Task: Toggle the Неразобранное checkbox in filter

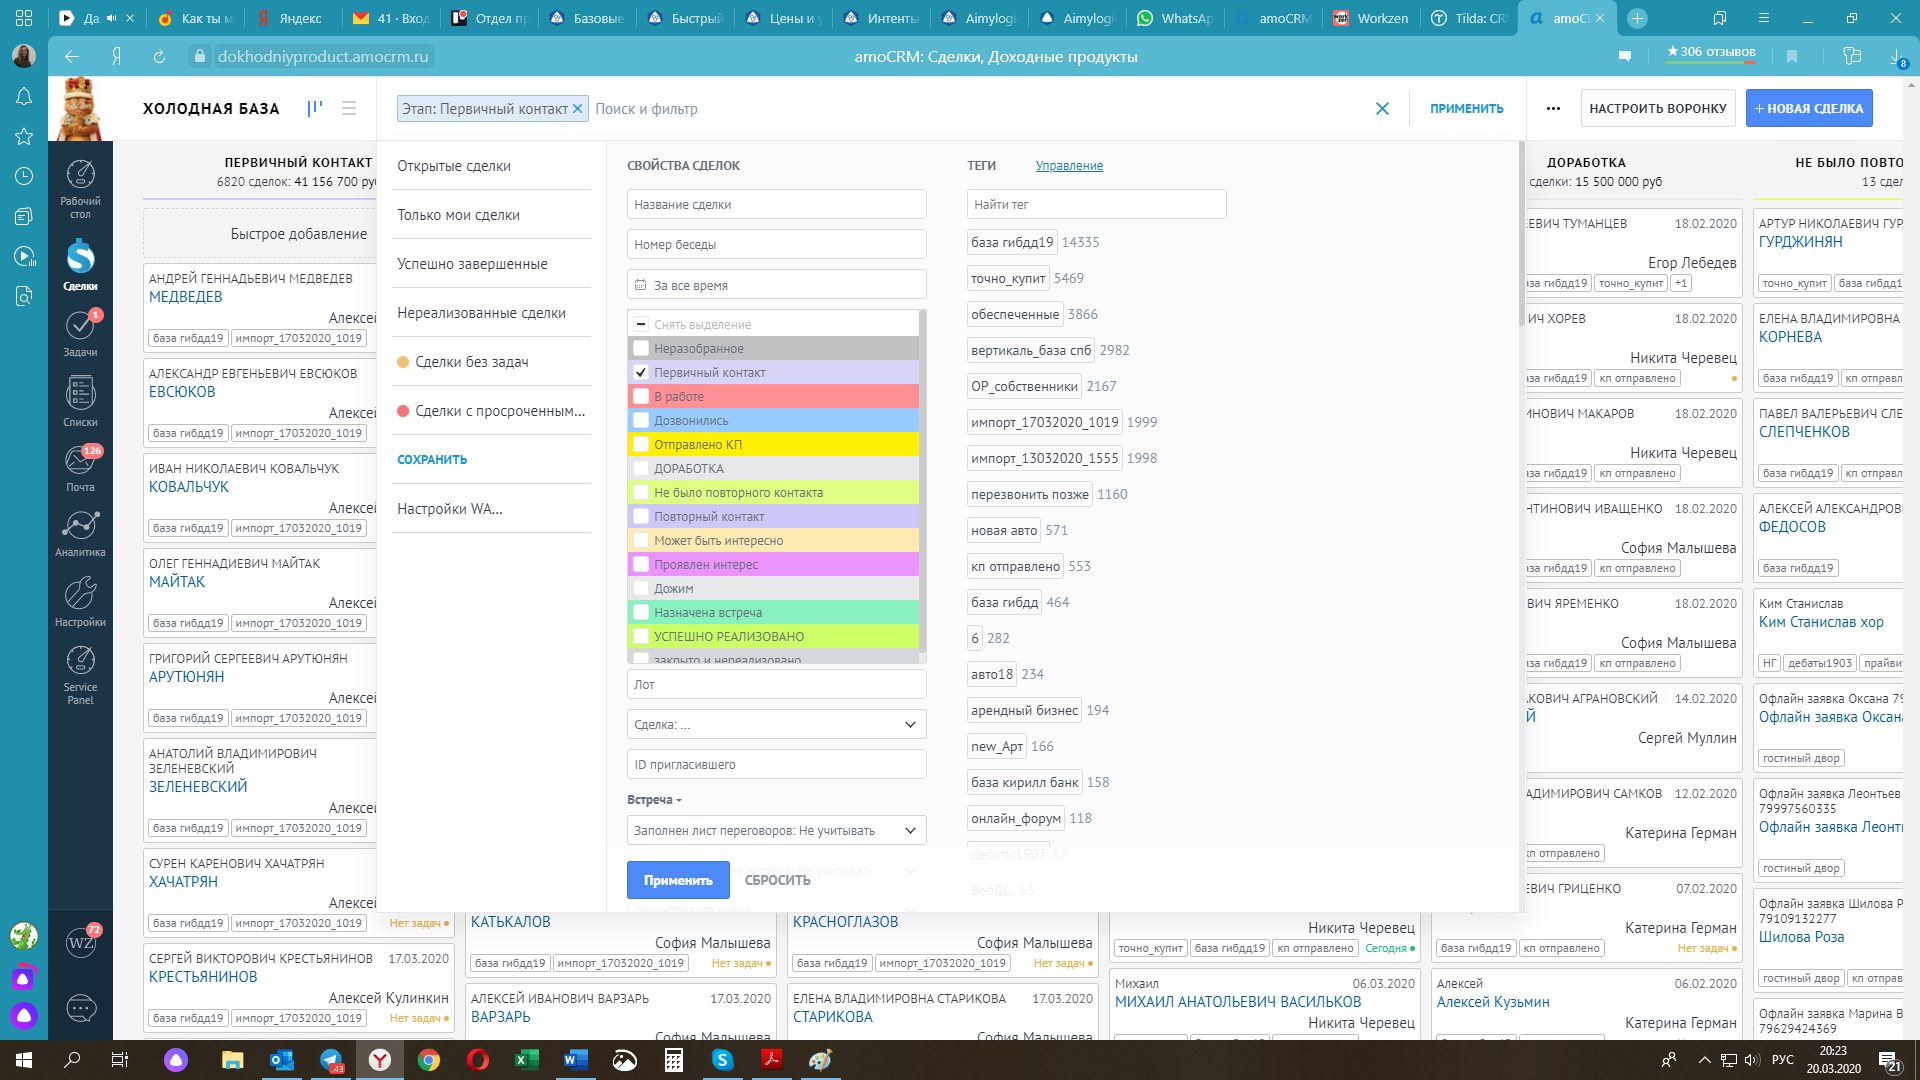Action: pyautogui.click(x=640, y=348)
